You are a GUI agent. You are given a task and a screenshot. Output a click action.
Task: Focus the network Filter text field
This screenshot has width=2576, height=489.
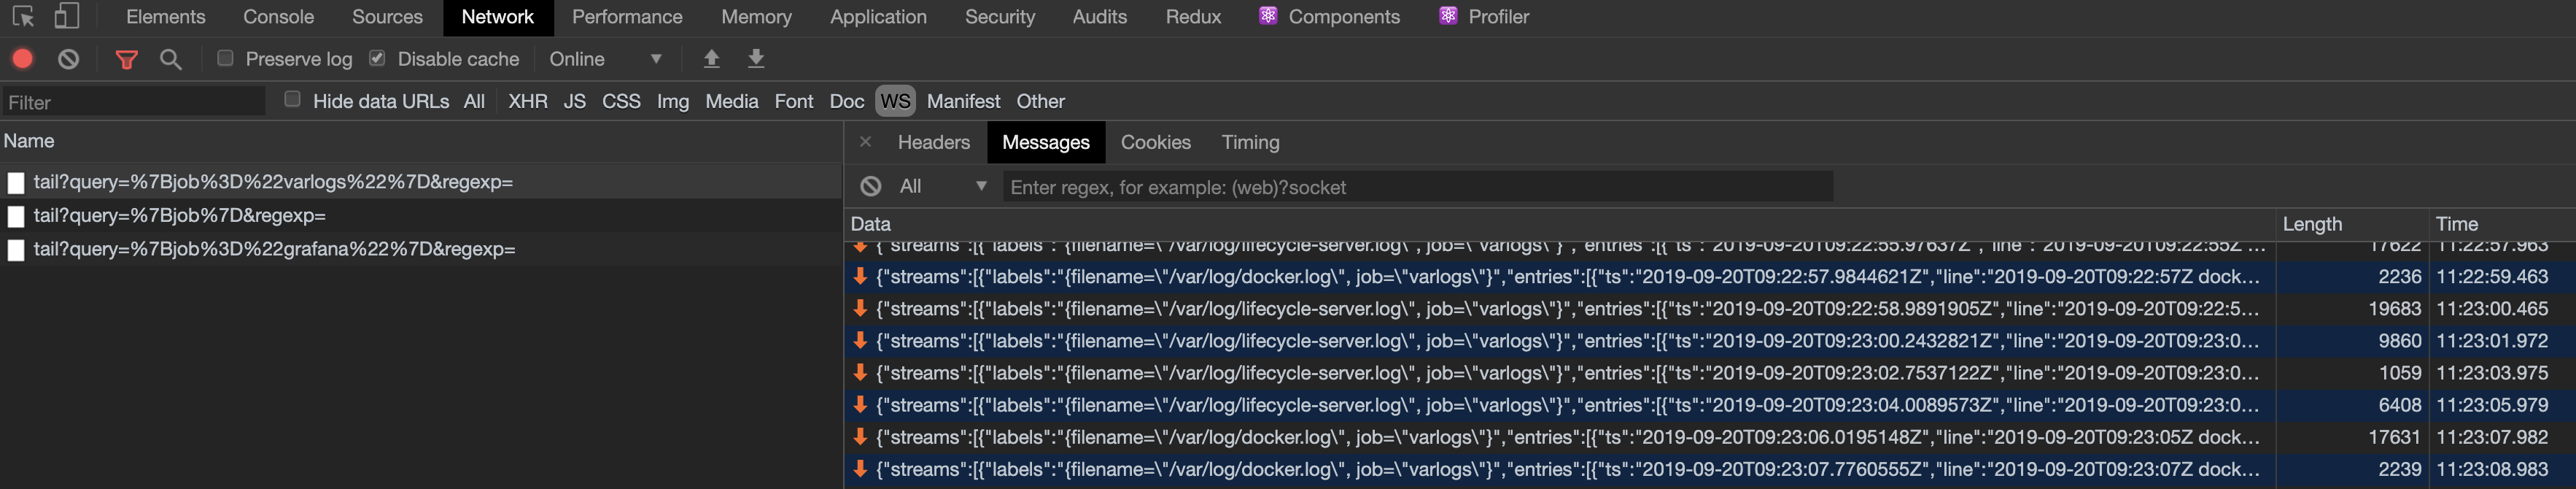(x=133, y=102)
